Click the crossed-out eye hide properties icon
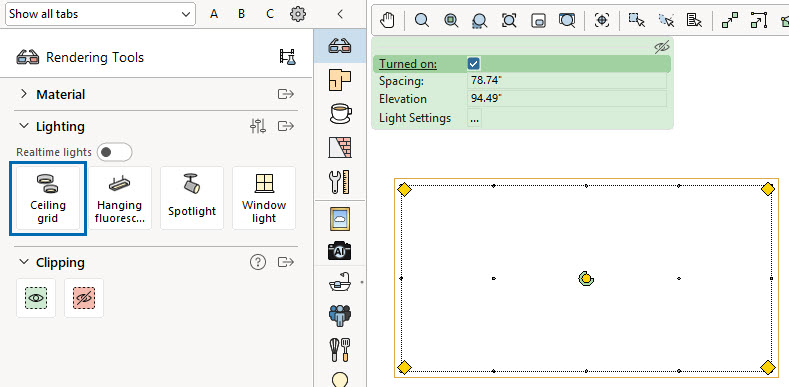 pos(662,47)
